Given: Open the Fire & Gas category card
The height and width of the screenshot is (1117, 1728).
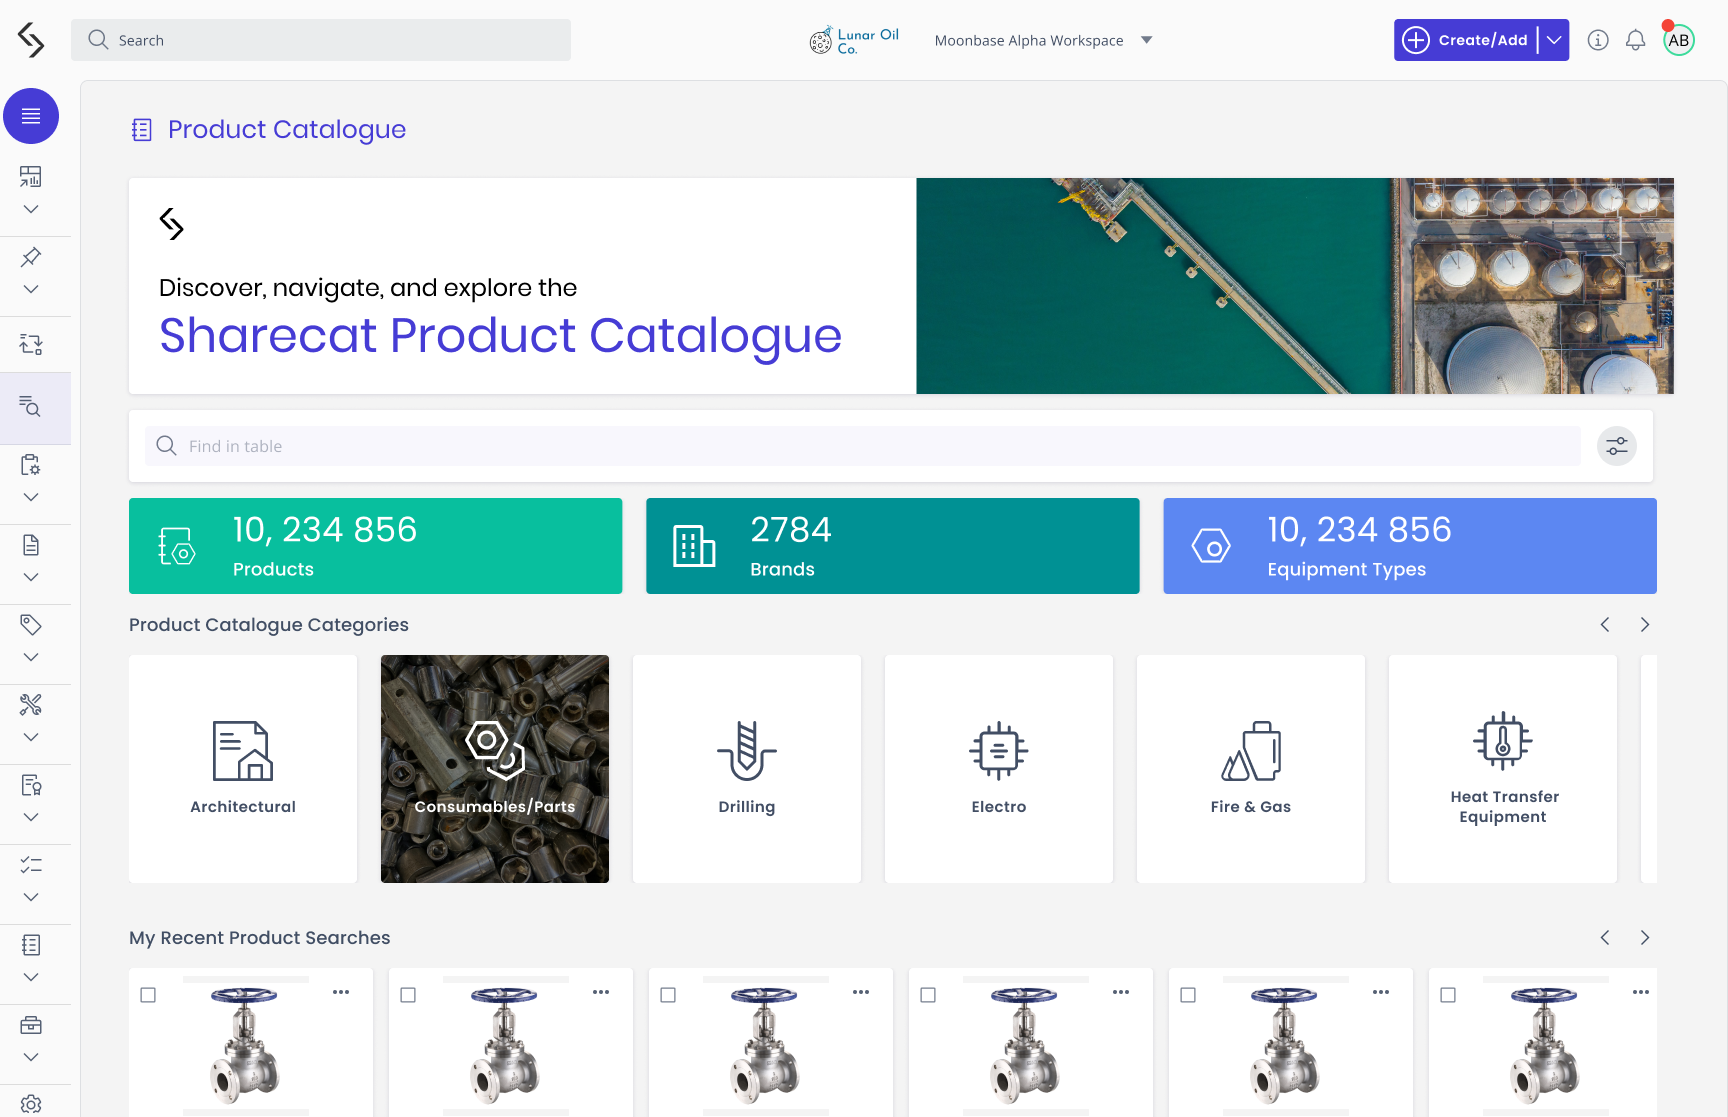Looking at the screenshot, I should click(x=1251, y=769).
